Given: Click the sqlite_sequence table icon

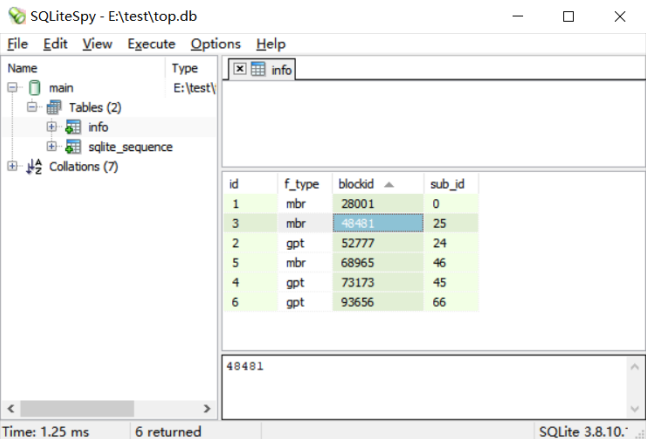Looking at the screenshot, I should (73, 147).
